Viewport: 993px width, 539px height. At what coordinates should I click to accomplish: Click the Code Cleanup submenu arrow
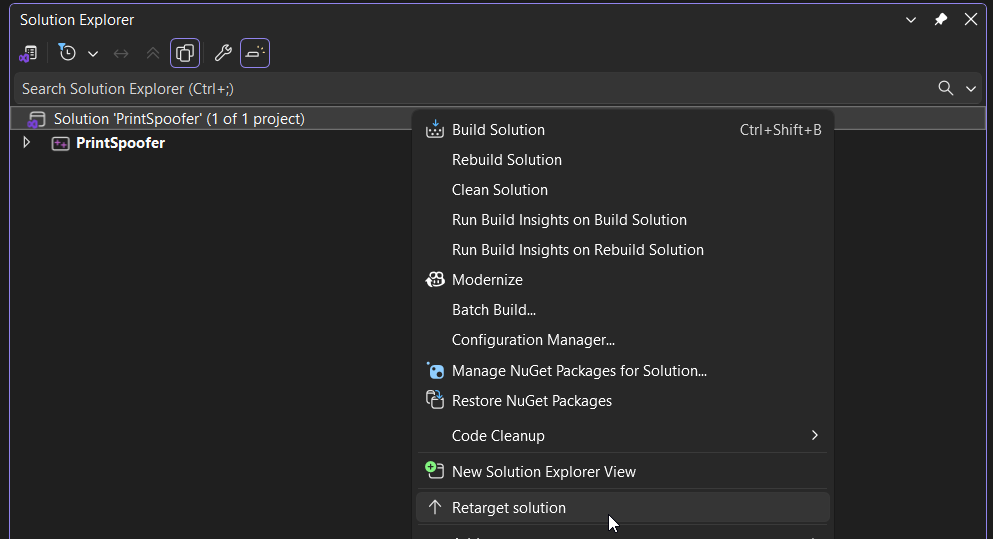pyautogui.click(x=814, y=435)
